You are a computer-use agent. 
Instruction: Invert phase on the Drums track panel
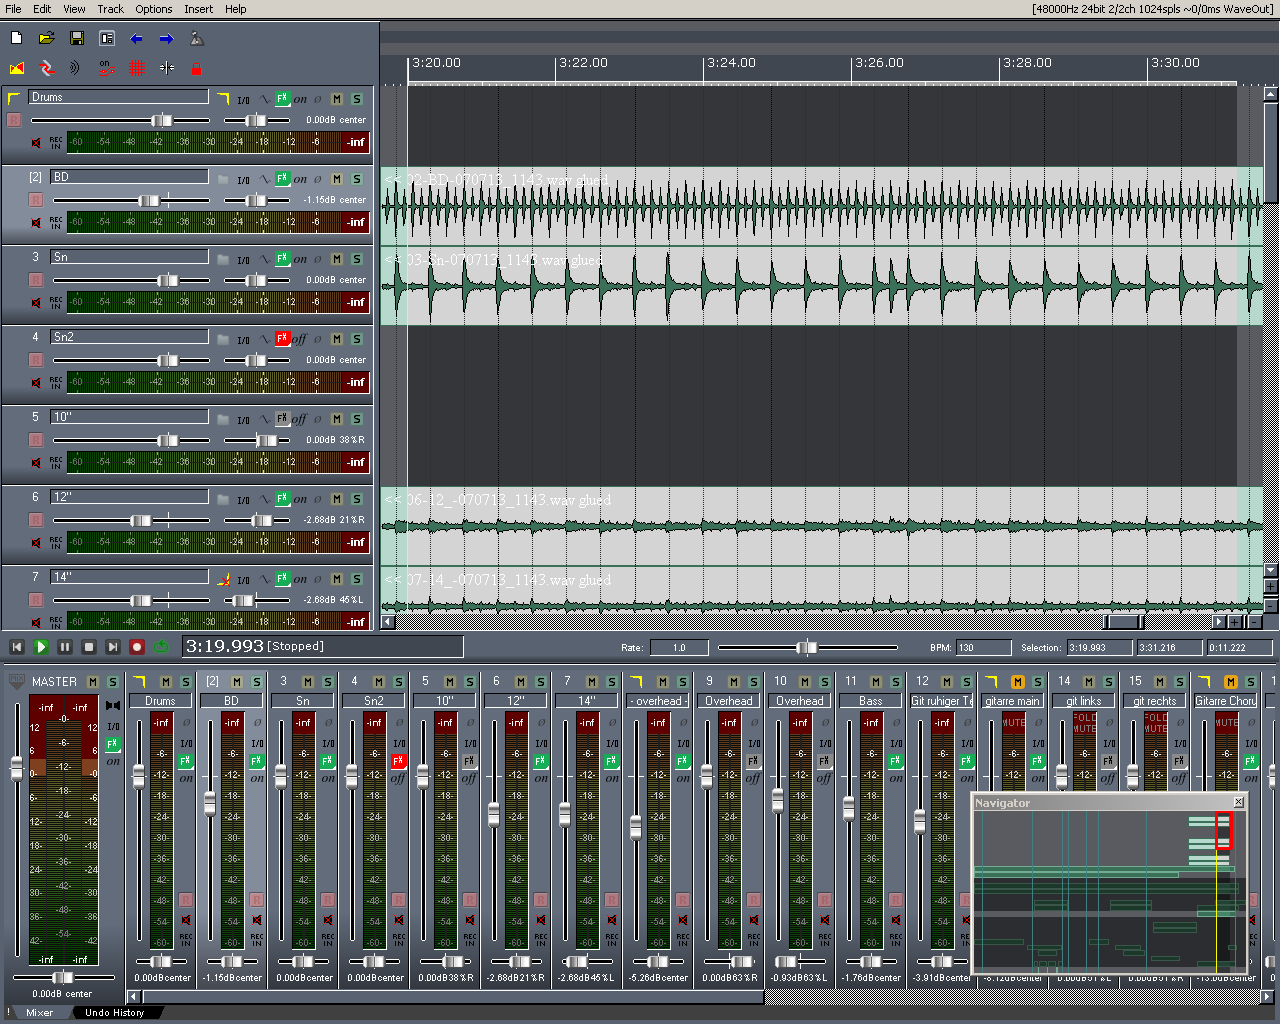[318, 99]
